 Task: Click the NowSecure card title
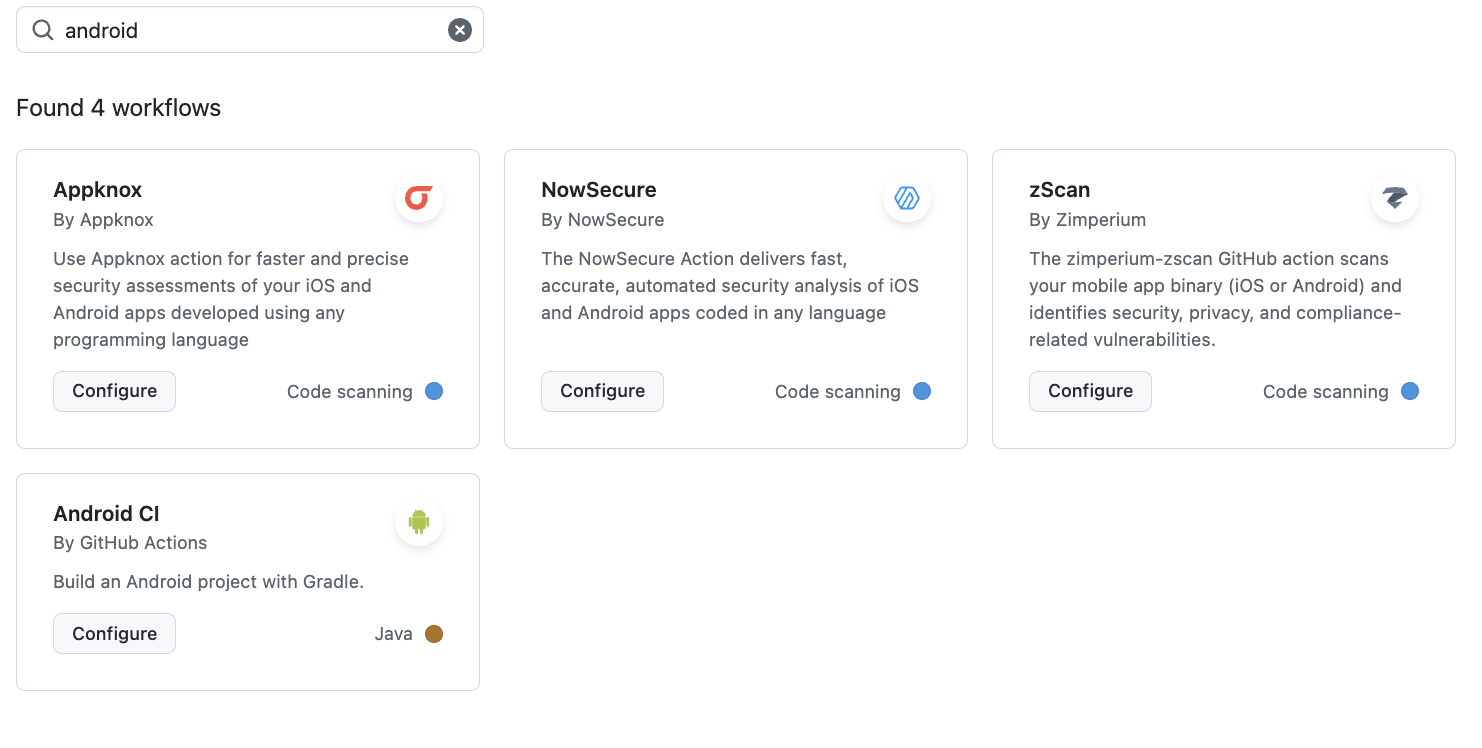(x=599, y=190)
